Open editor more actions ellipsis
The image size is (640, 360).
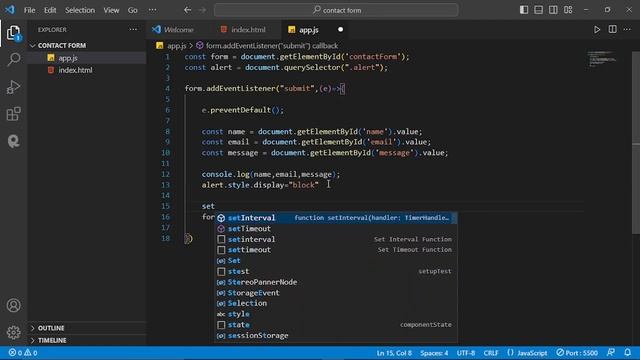pyautogui.click(x=627, y=29)
